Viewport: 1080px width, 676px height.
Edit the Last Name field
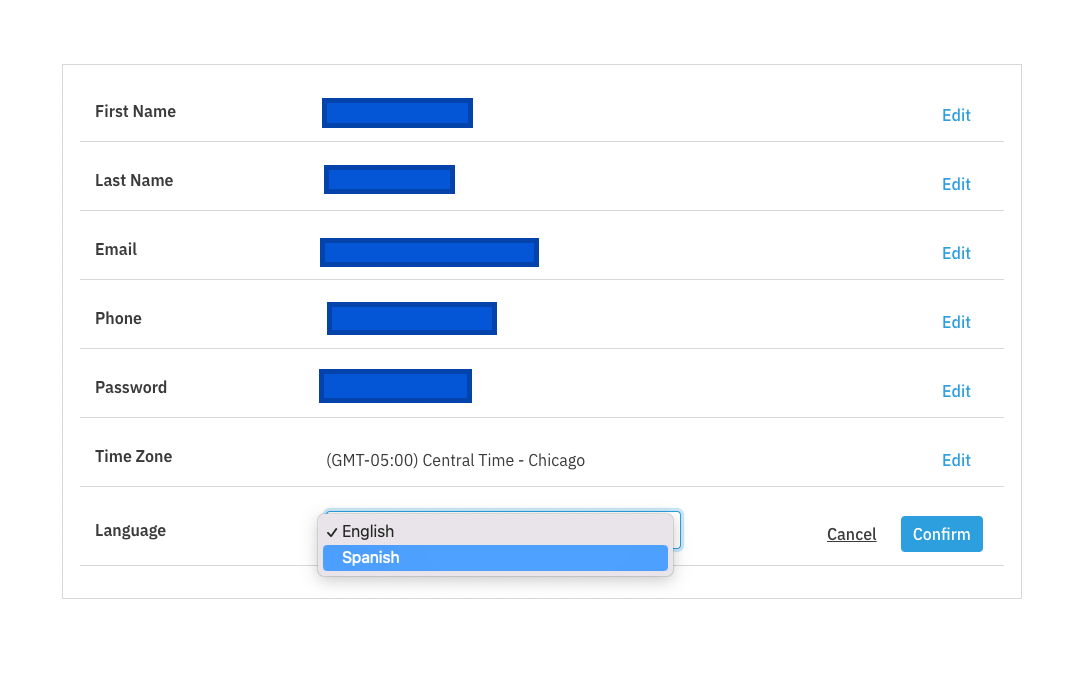click(956, 184)
